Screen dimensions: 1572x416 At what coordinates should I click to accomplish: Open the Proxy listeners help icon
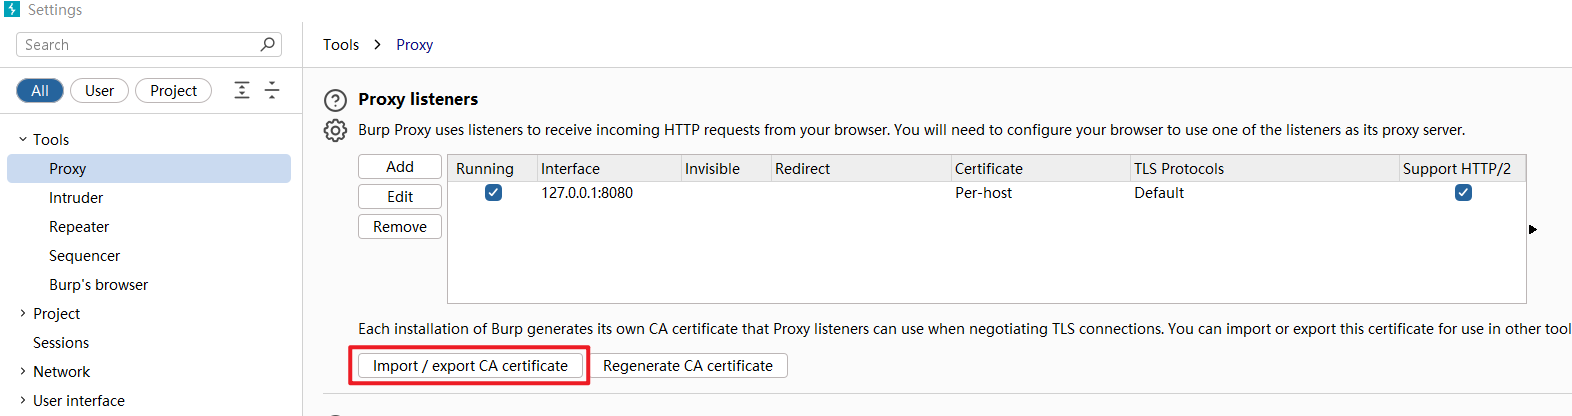tap(335, 100)
